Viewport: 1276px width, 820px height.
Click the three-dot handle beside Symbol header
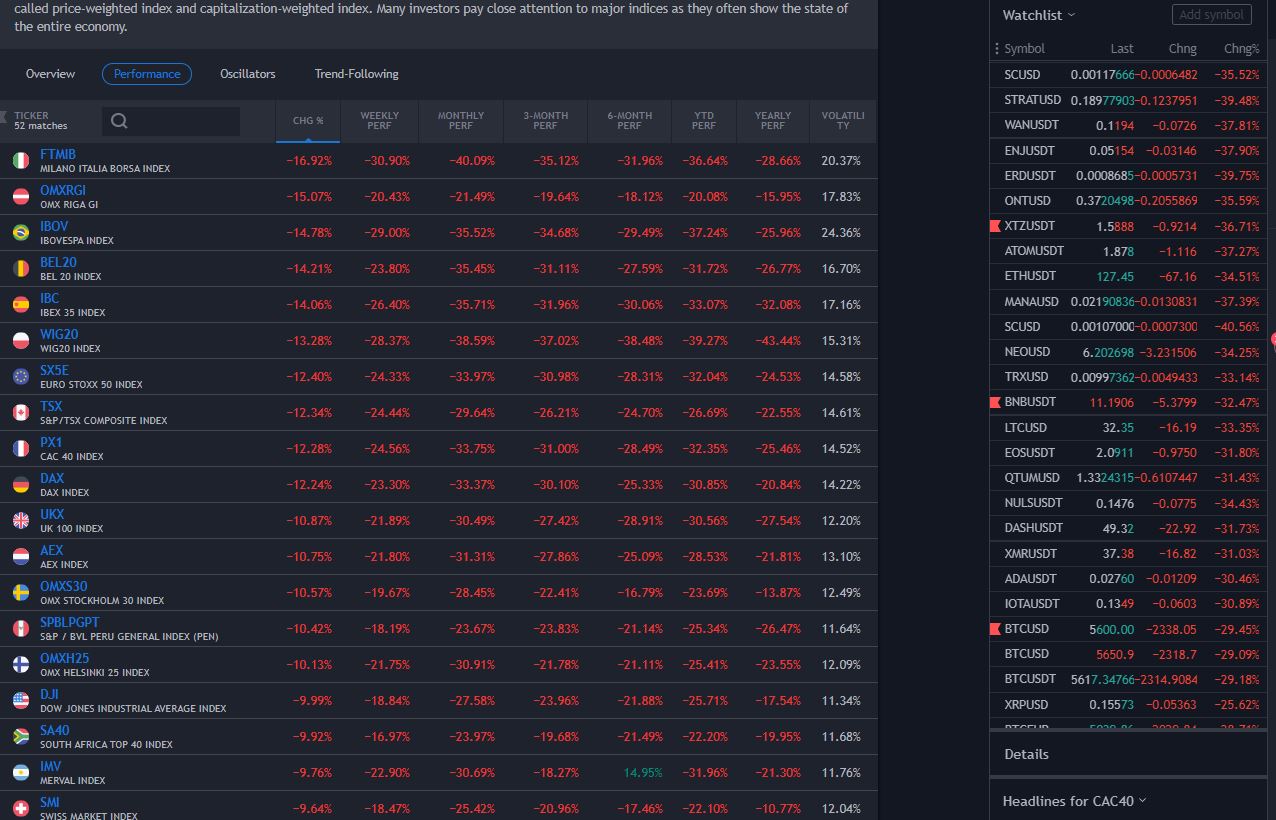(x=997, y=49)
